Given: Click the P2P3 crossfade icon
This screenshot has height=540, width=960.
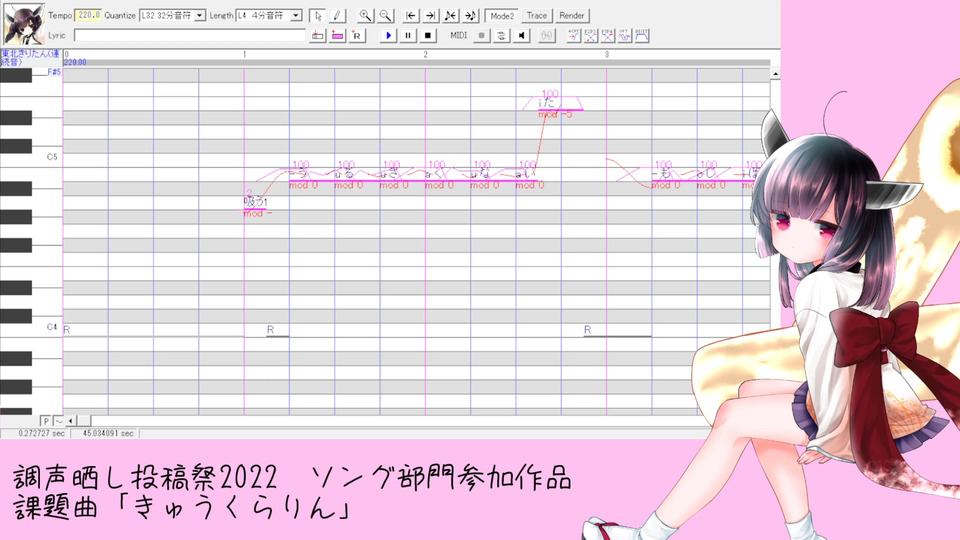Looking at the screenshot, I should coord(590,36).
